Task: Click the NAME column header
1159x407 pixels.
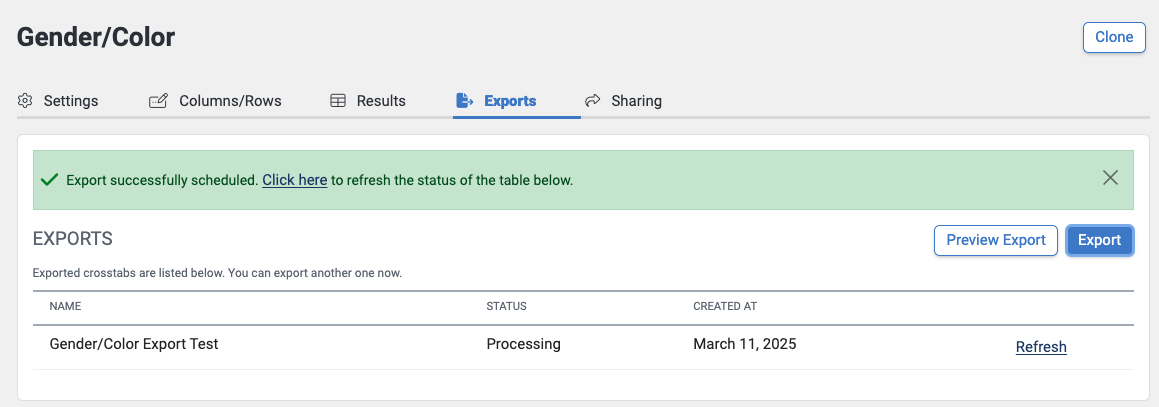Action: tap(65, 306)
